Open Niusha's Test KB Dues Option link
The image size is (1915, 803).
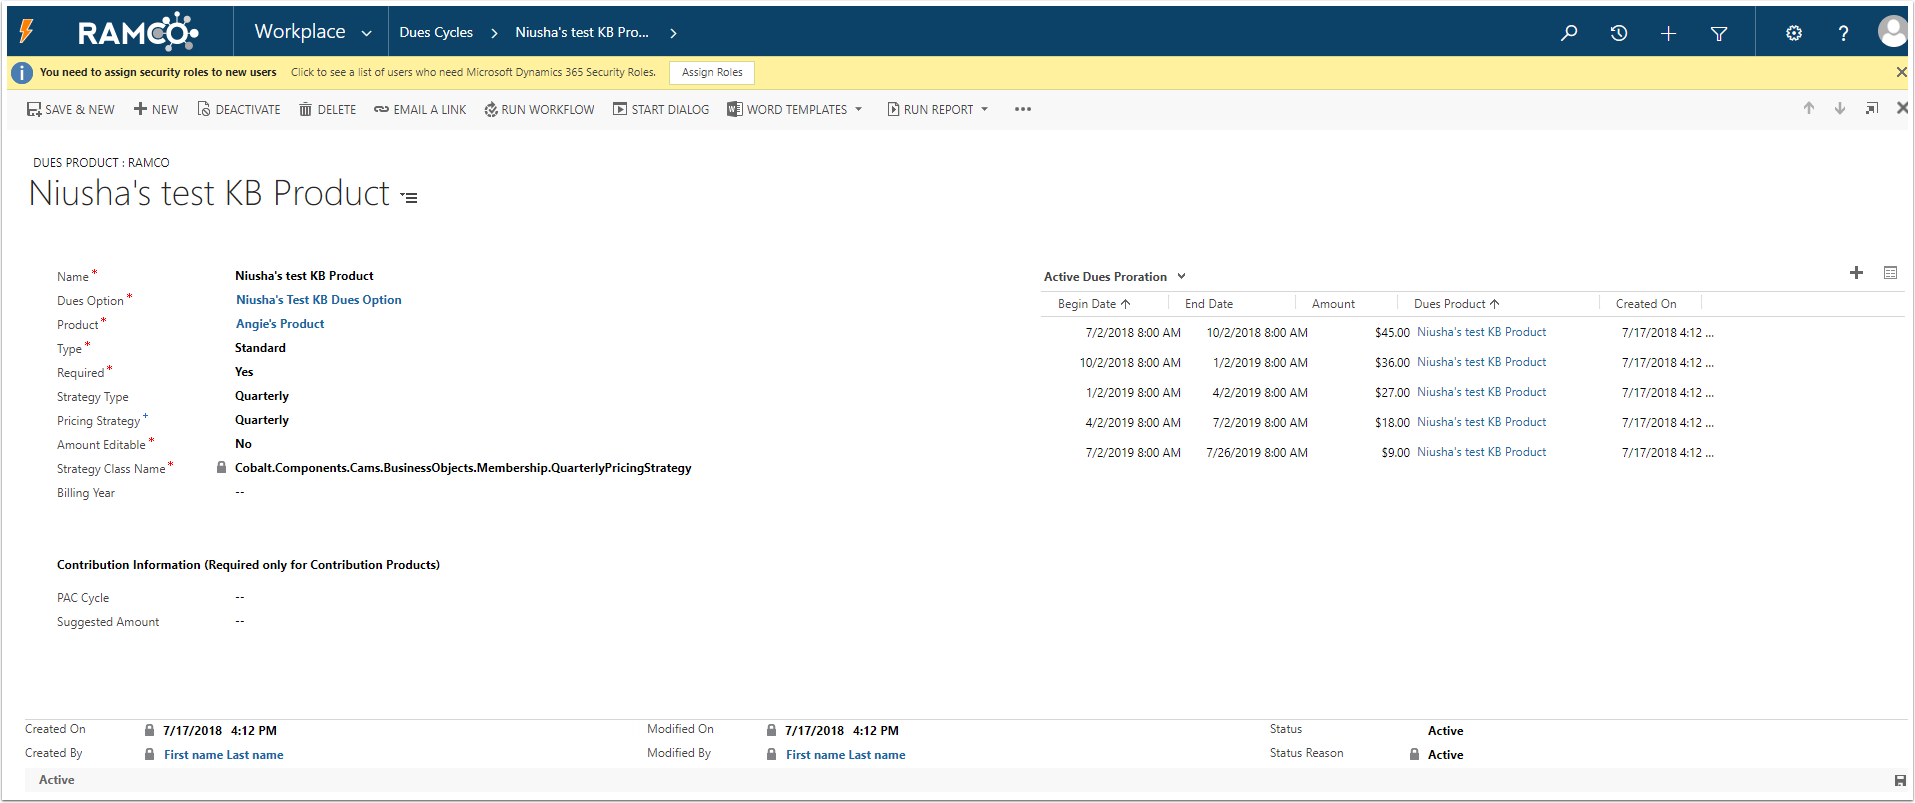pyautogui.click(x=319, y=299)
